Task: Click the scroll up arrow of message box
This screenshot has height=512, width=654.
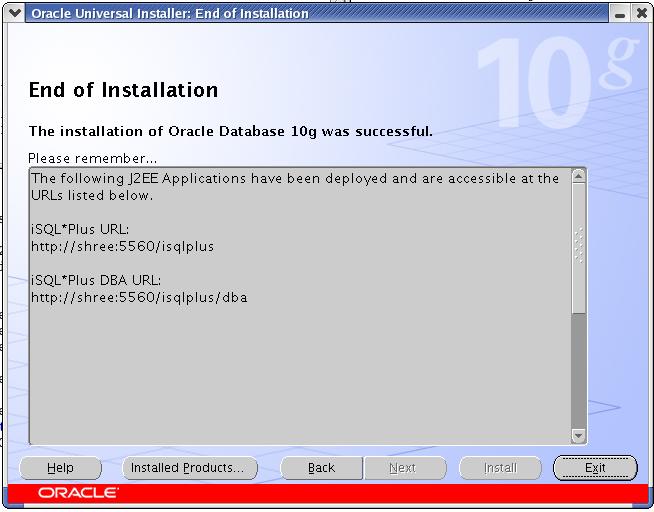Action: coord(579,177)
